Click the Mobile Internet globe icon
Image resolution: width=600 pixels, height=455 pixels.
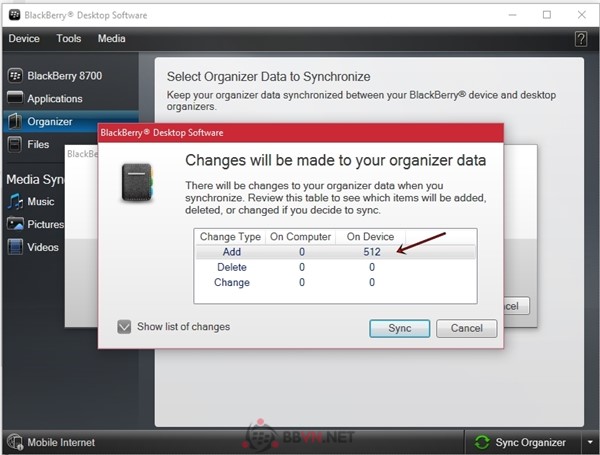(15, 442)
